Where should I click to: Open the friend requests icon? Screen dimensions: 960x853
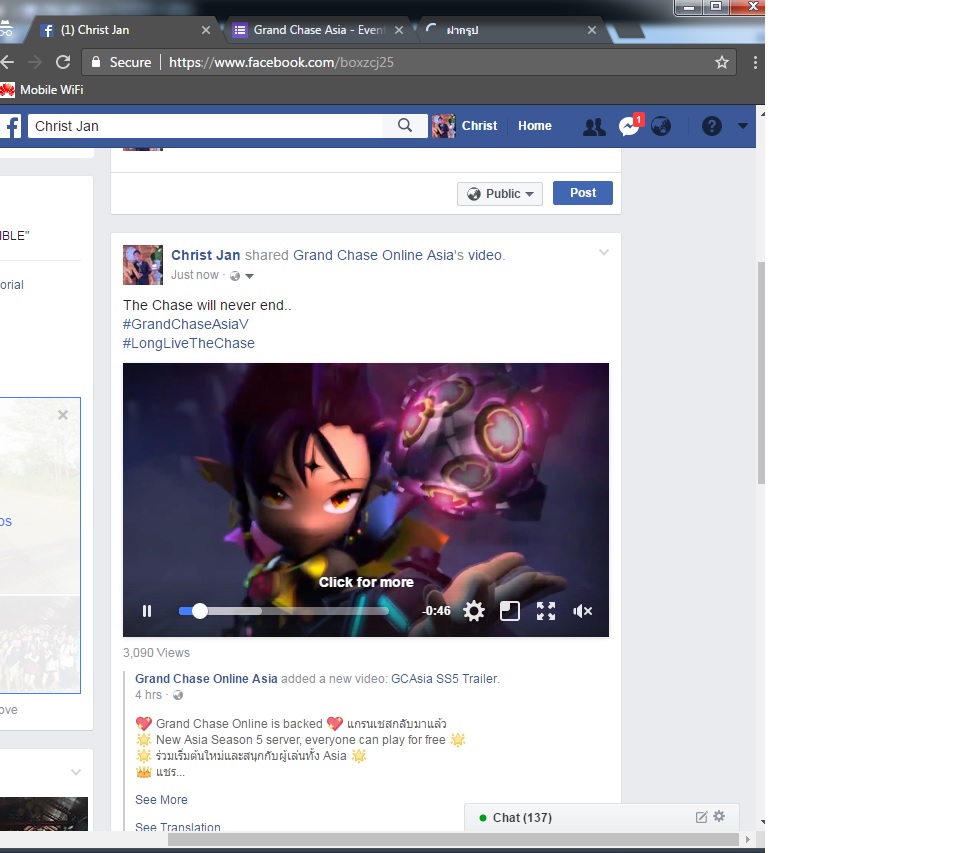[594, 126]
